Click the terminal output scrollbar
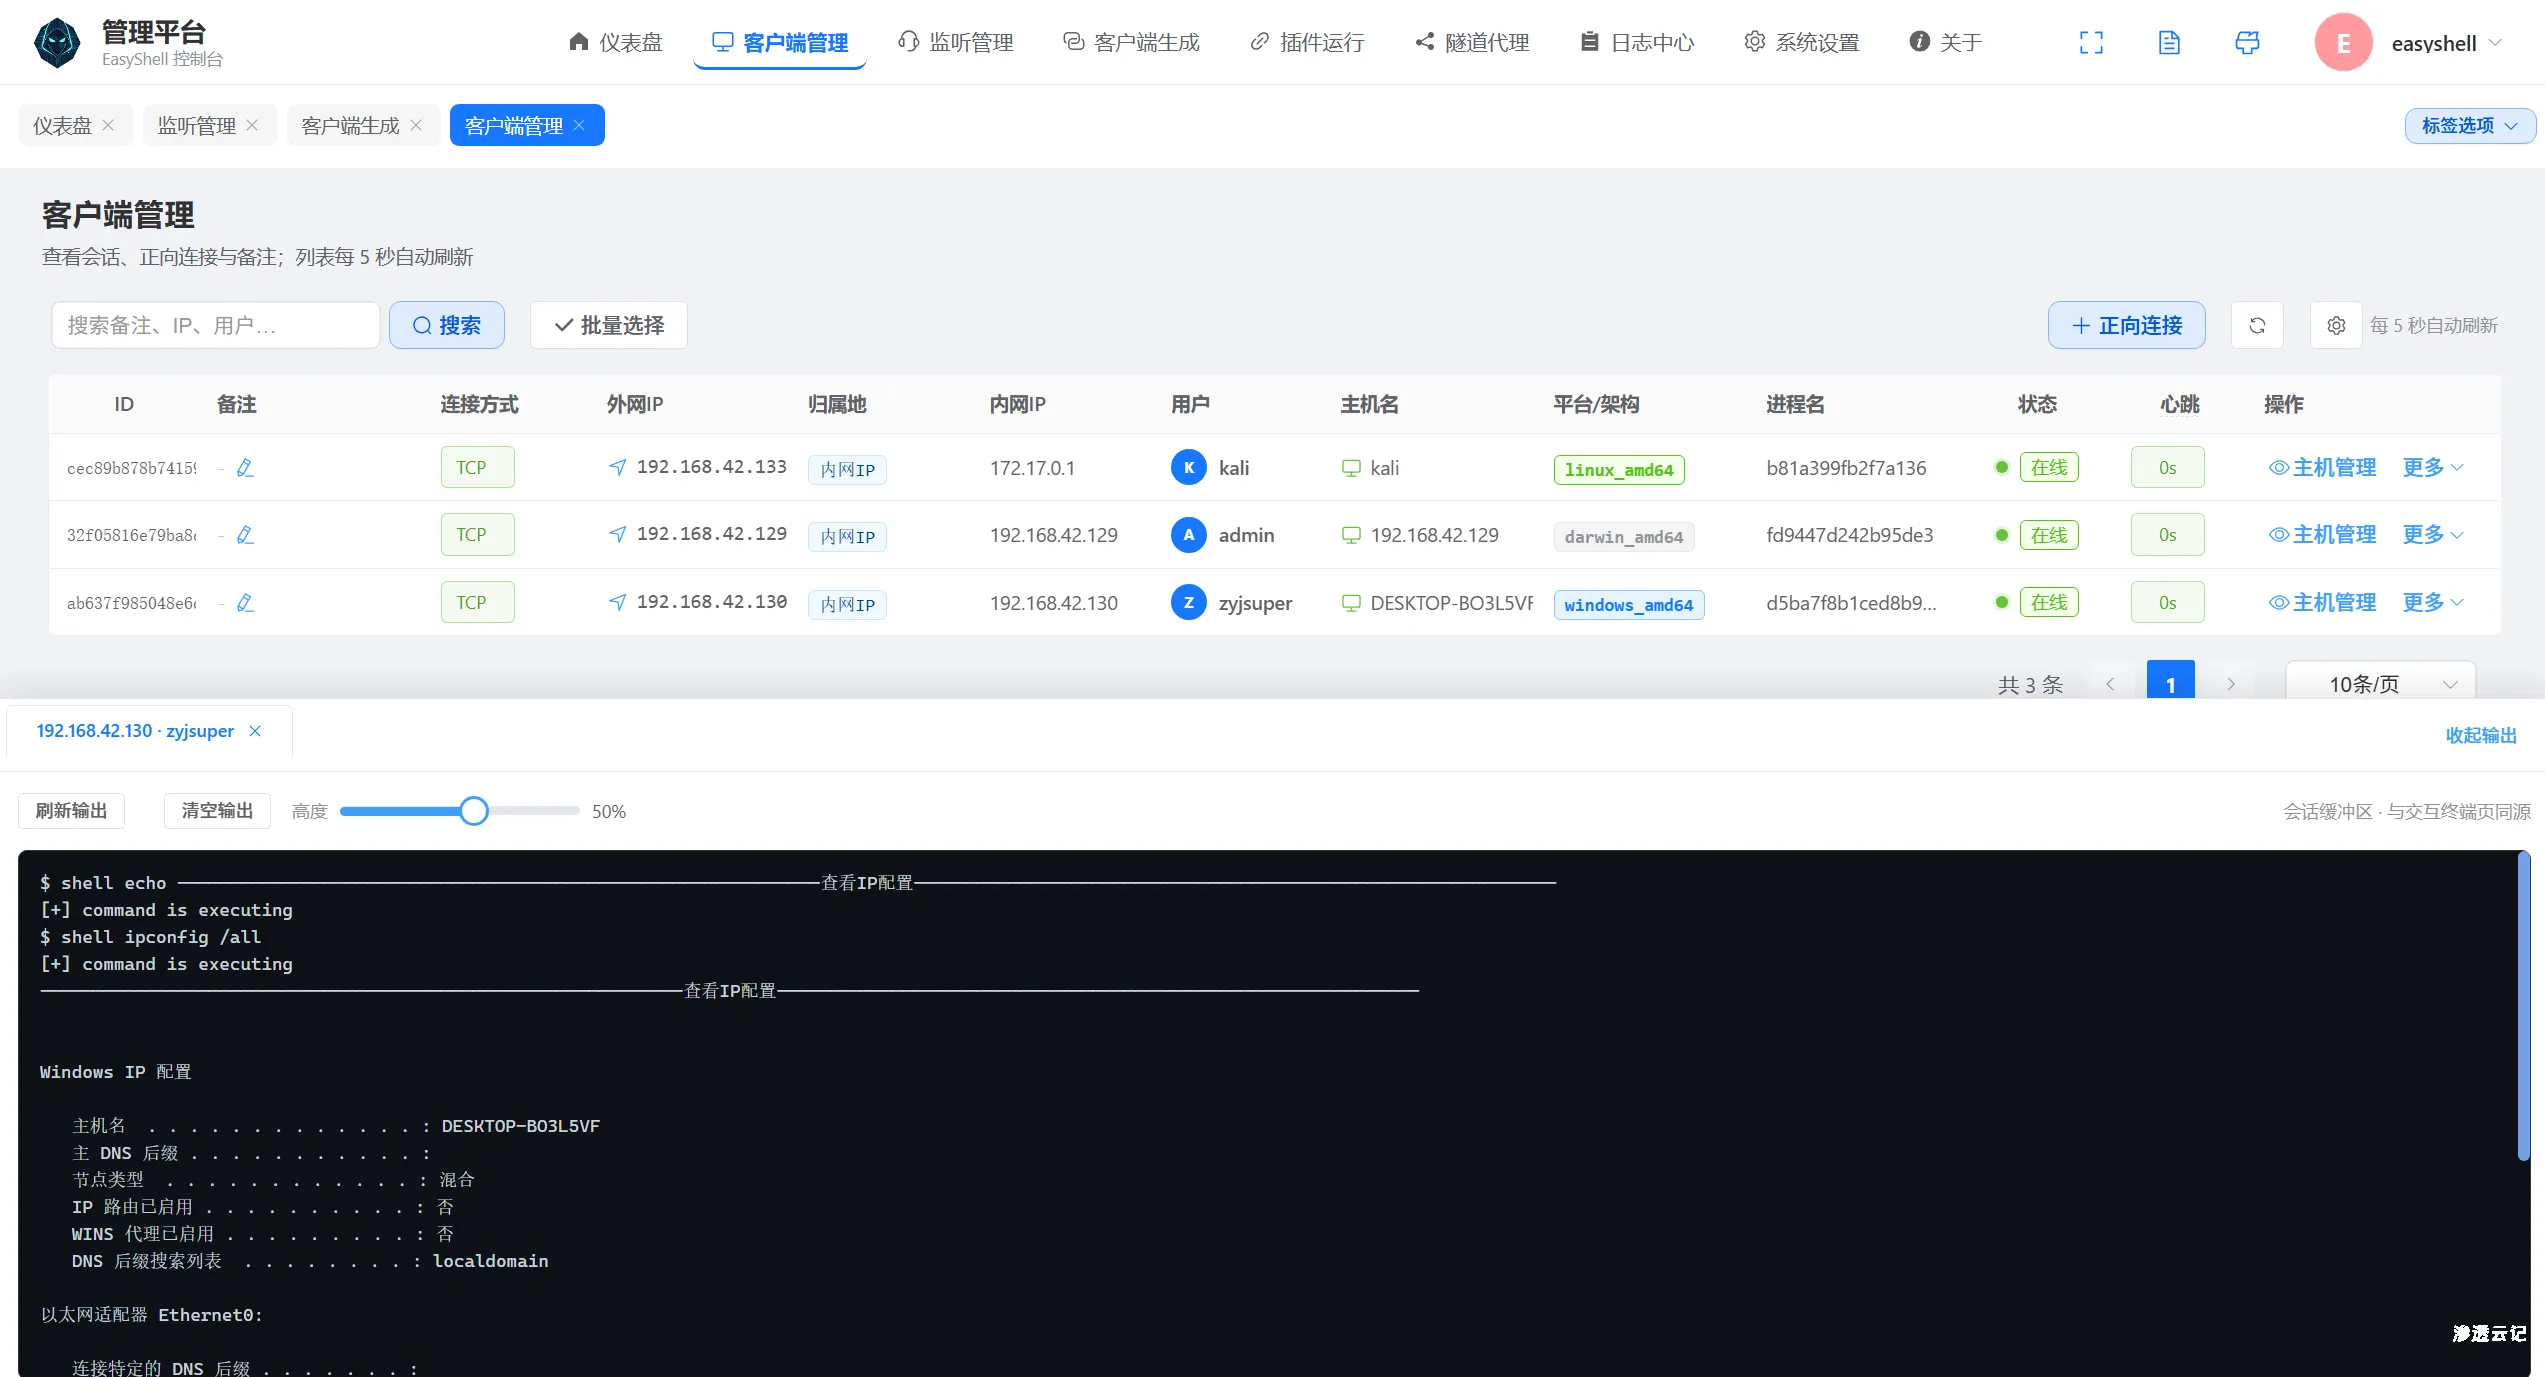Image resolution: width=2545 pixels, height=1377 pixels. [x=2523, y=1005]
